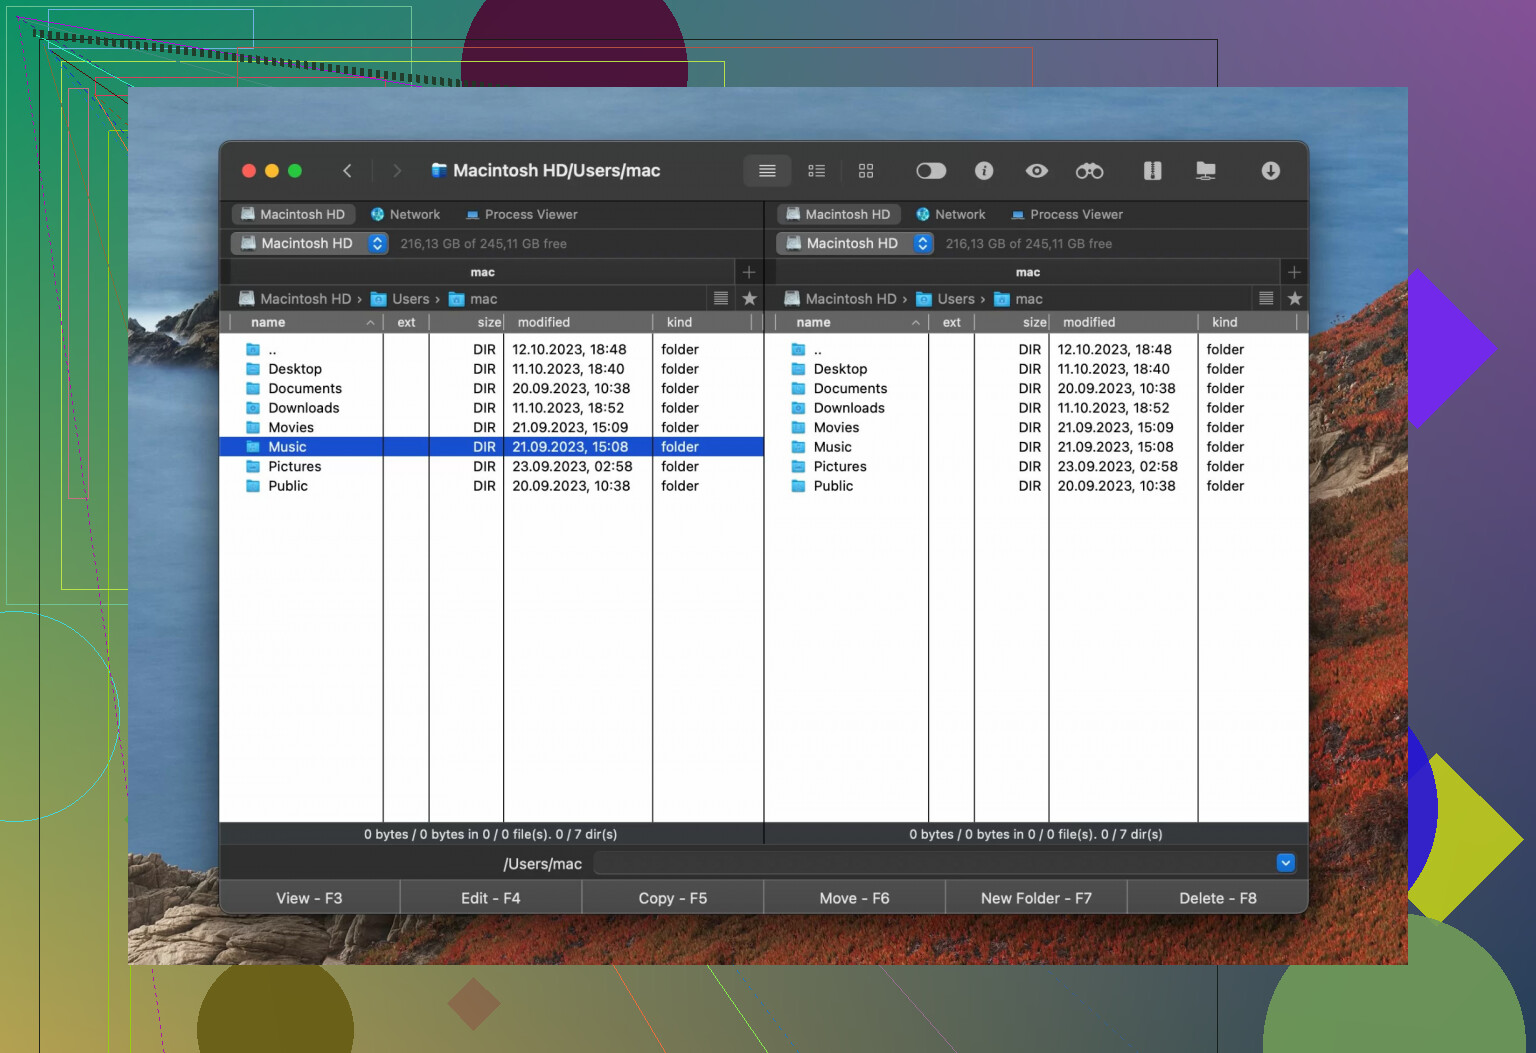Open the info panel icon in toolbar
The image size is (1536, 1053).
coord(984,171)
